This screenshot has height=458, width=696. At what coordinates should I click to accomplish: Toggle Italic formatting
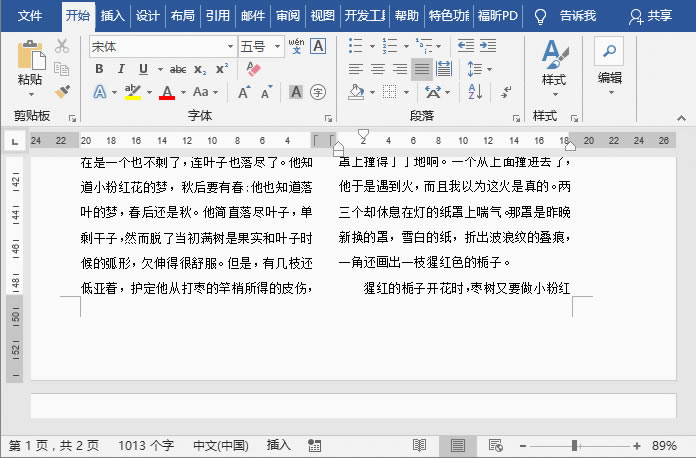(121, 69)
